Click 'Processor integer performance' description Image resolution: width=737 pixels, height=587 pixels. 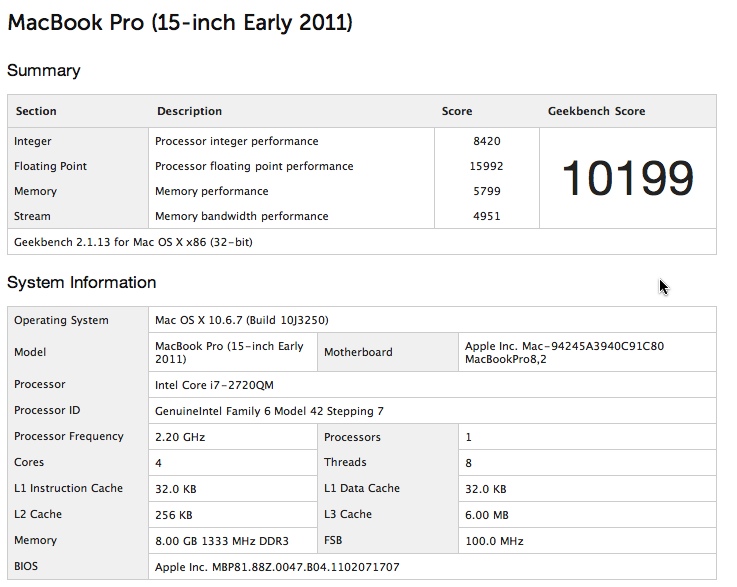(236, 141)
